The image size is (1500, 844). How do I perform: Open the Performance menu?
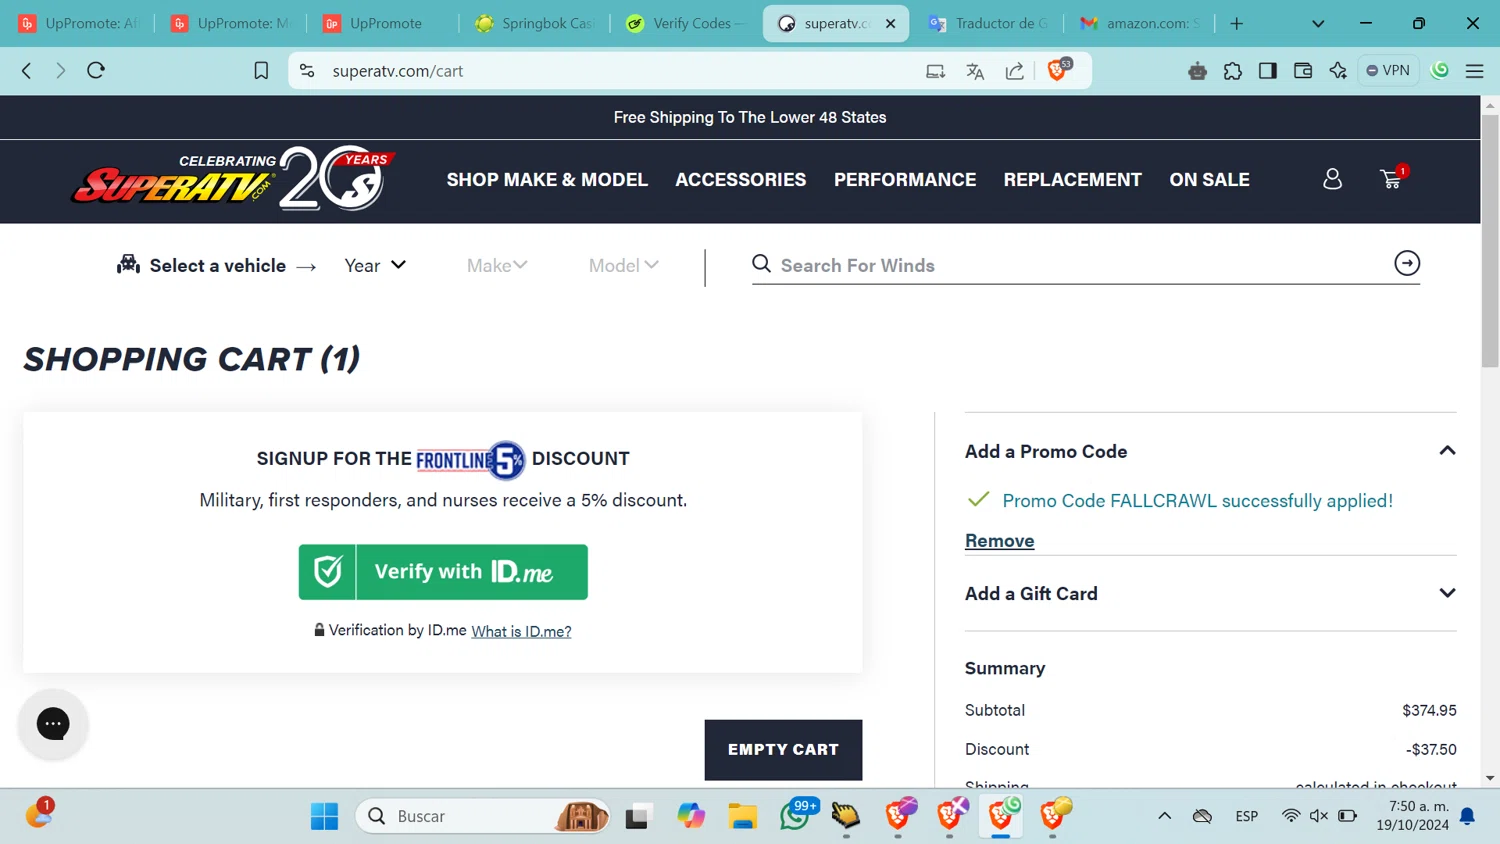pos(905,180)
